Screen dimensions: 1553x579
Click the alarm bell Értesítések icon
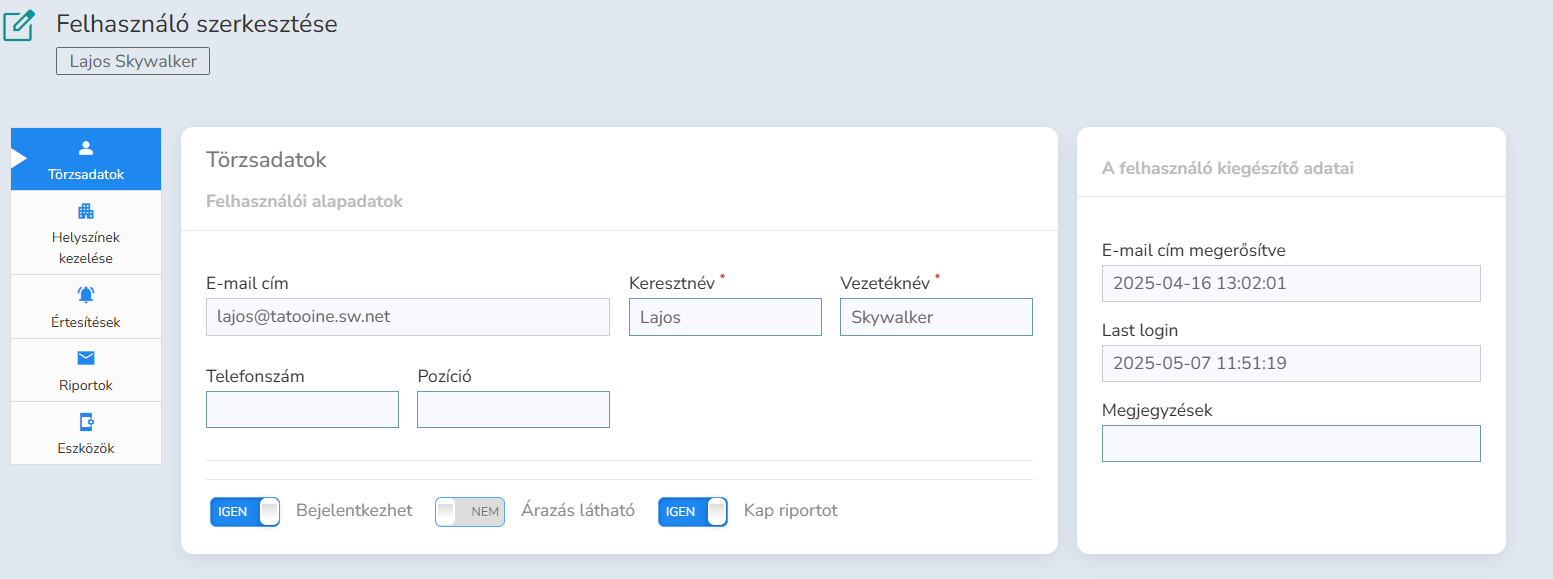[86, 294]
